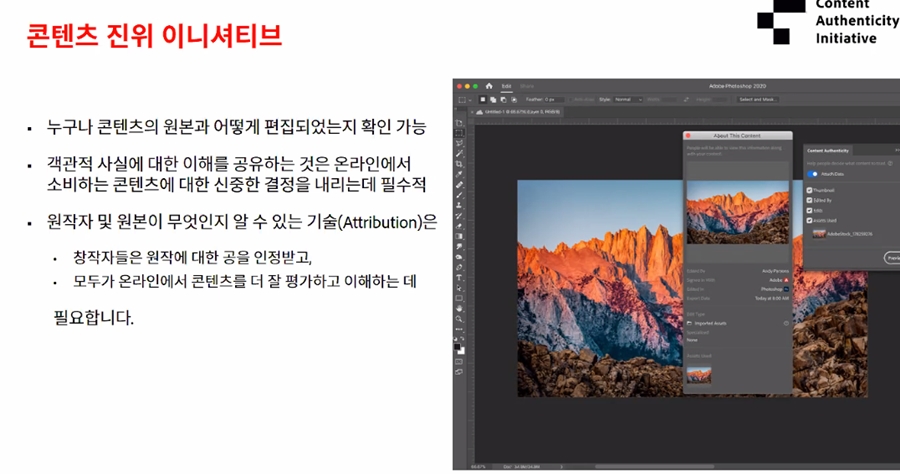900x474 pixels.
Task: Open the Style Normal dropdown
Action: click(628, 99)
